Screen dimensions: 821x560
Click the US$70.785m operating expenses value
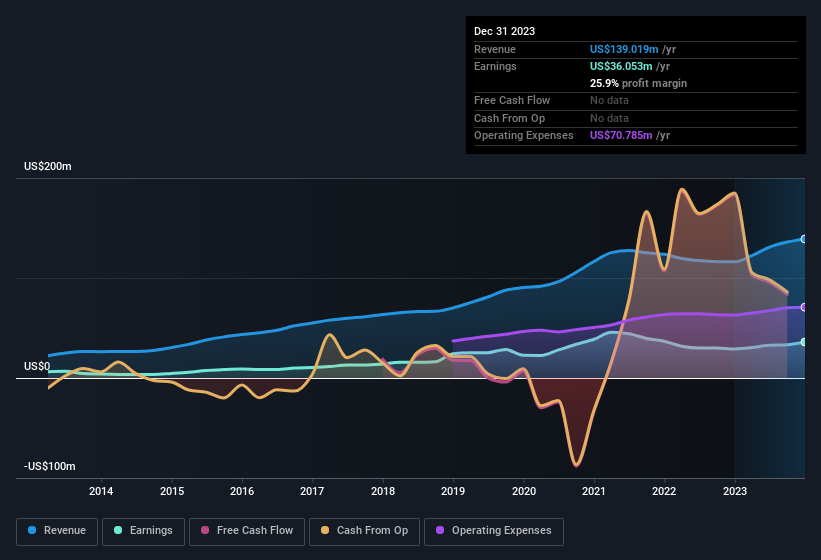pos(621,136)
